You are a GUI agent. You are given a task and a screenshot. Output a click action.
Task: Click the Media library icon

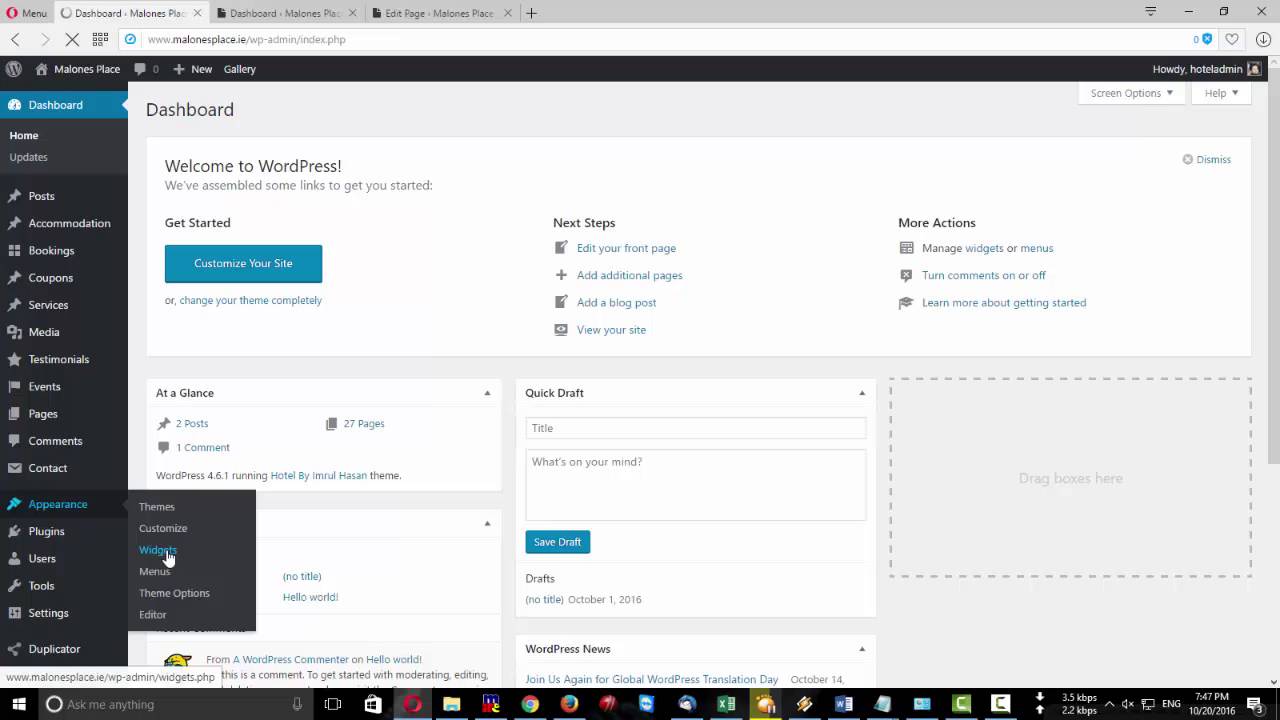pos(14,332)
